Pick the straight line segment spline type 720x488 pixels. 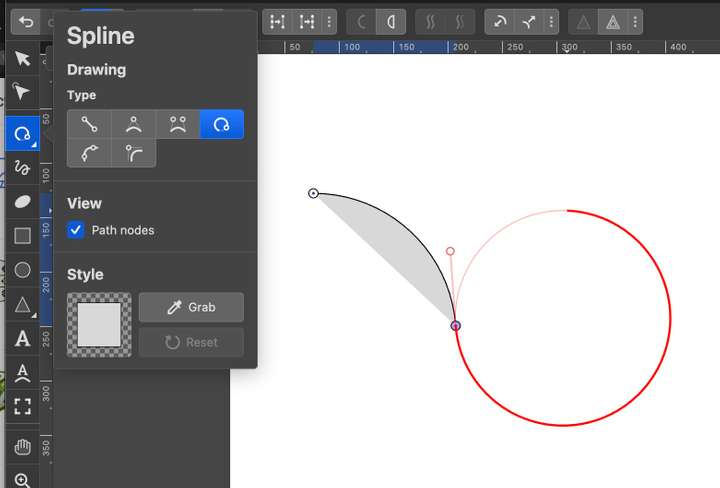[x=89, y=125]
